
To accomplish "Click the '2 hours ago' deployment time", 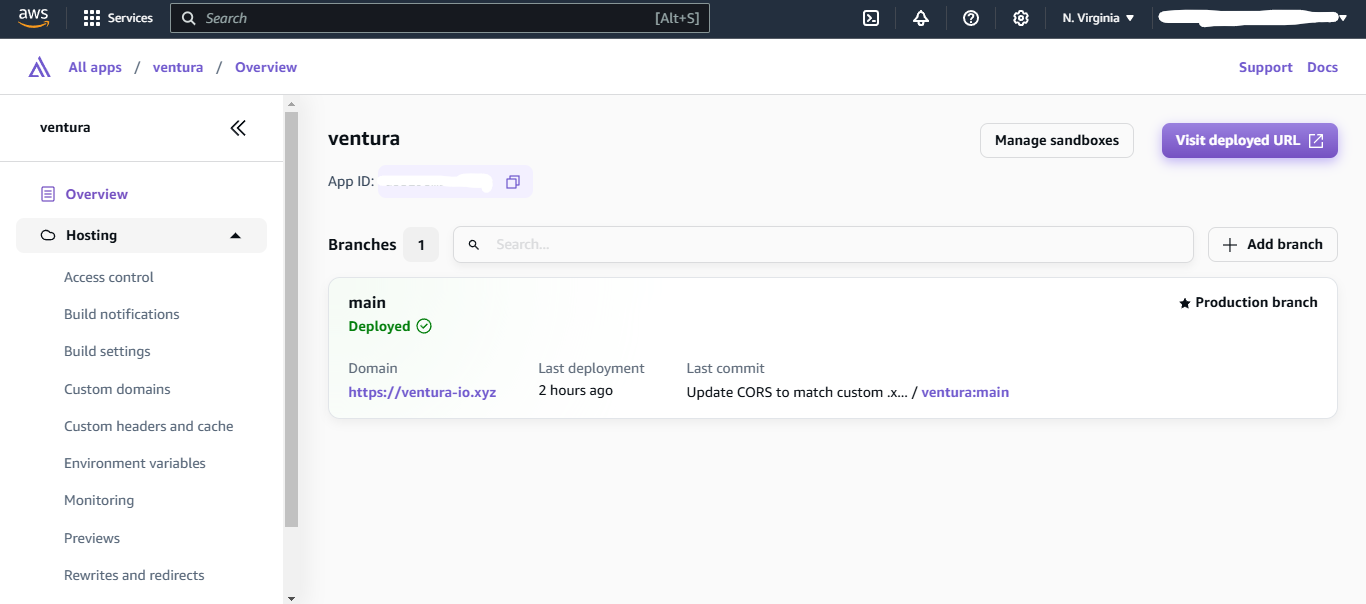I will click(575, 390).
